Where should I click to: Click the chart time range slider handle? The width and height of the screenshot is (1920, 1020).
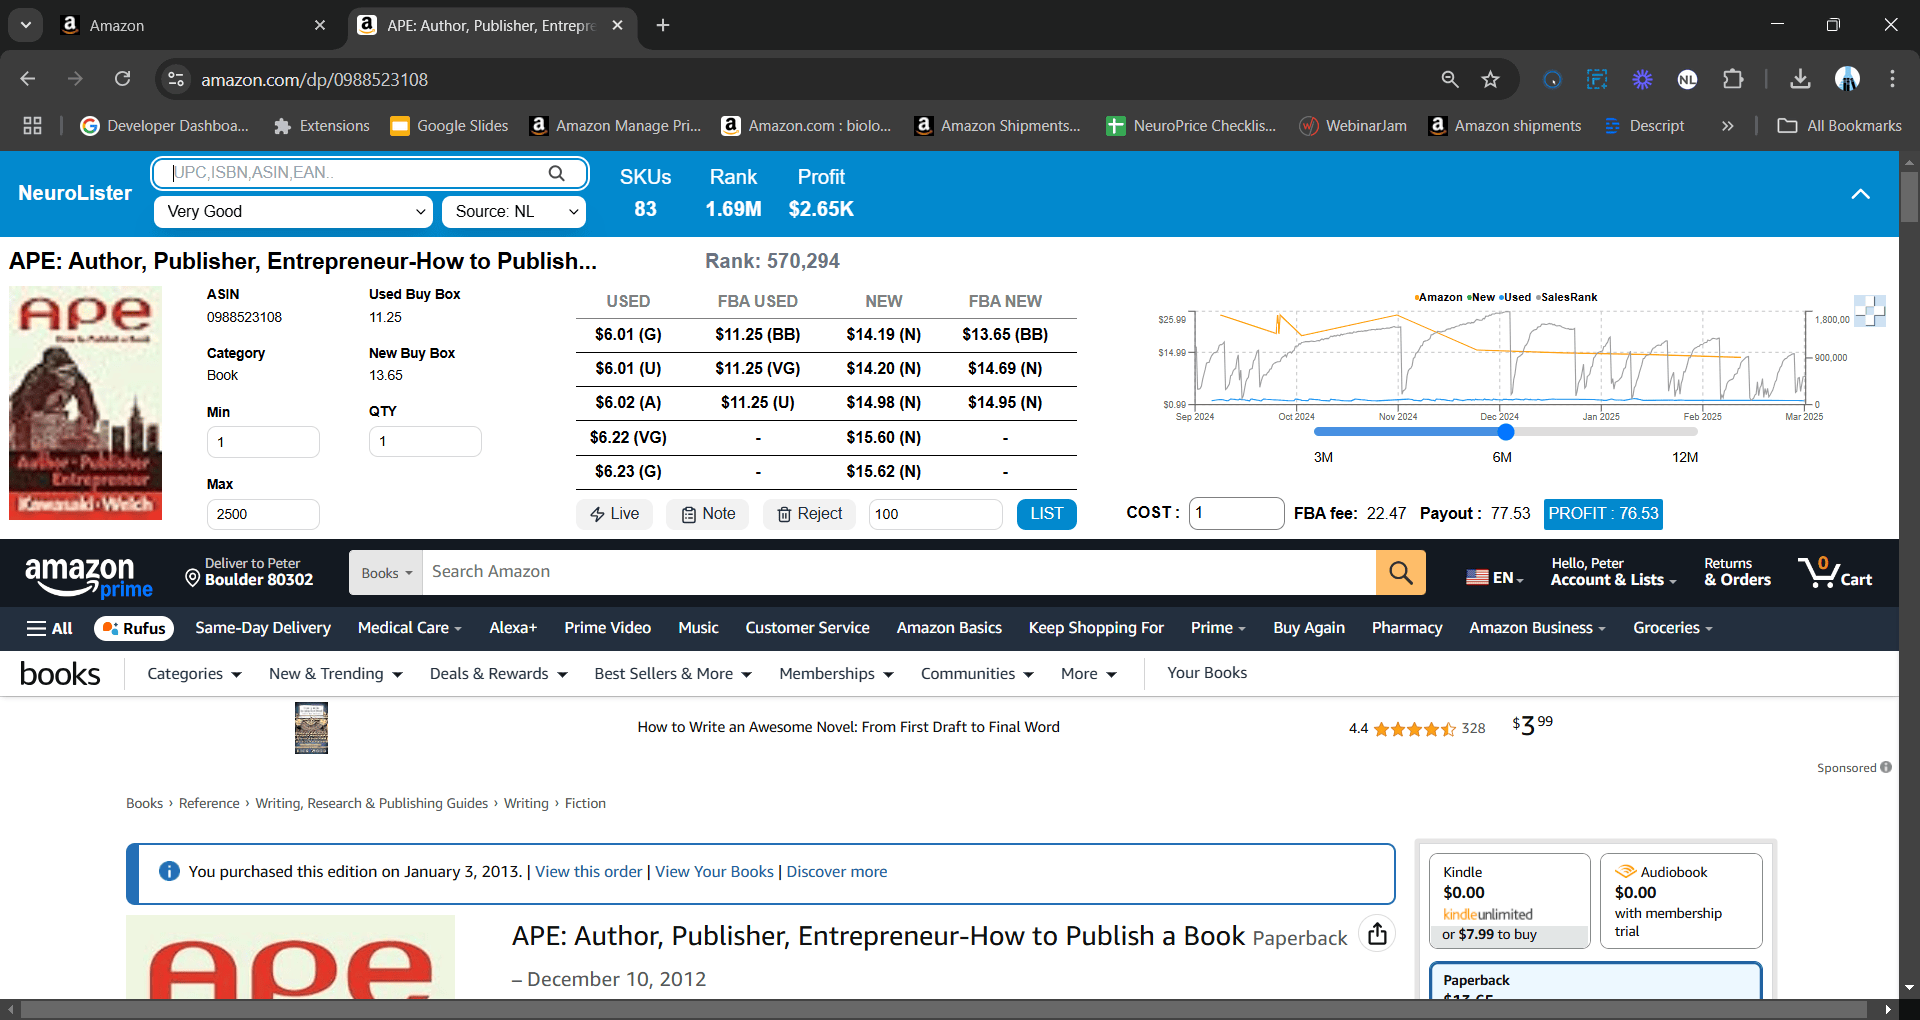click(1506, 432)
